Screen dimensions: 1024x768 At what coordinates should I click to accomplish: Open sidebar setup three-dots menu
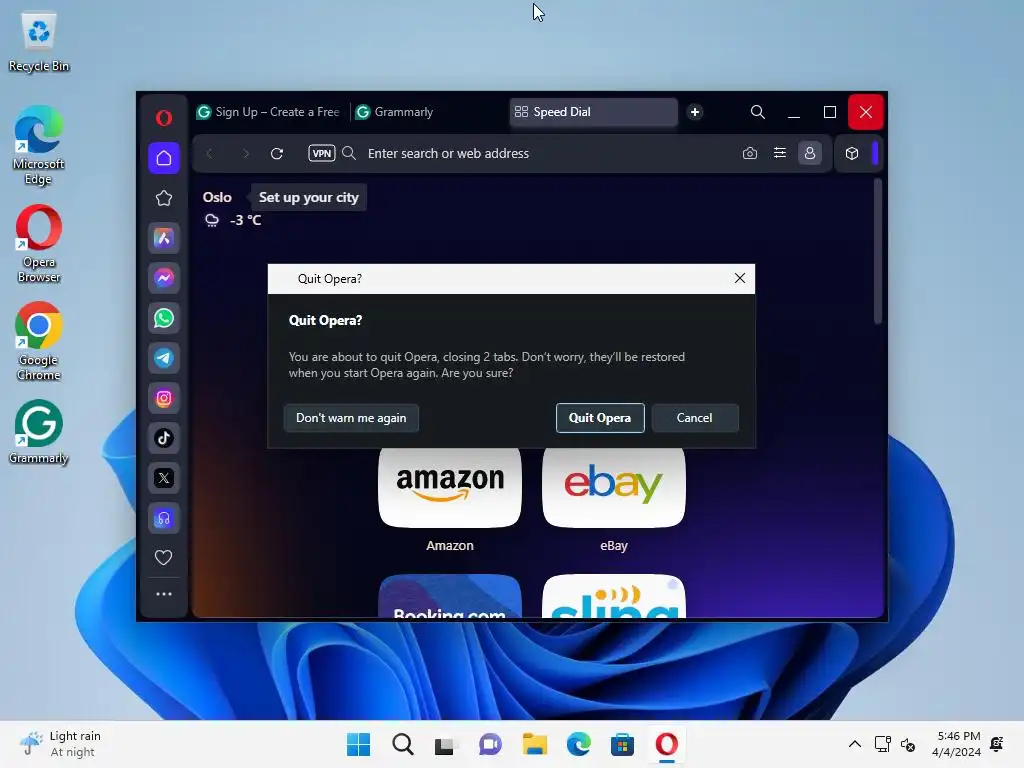(164, 594)
